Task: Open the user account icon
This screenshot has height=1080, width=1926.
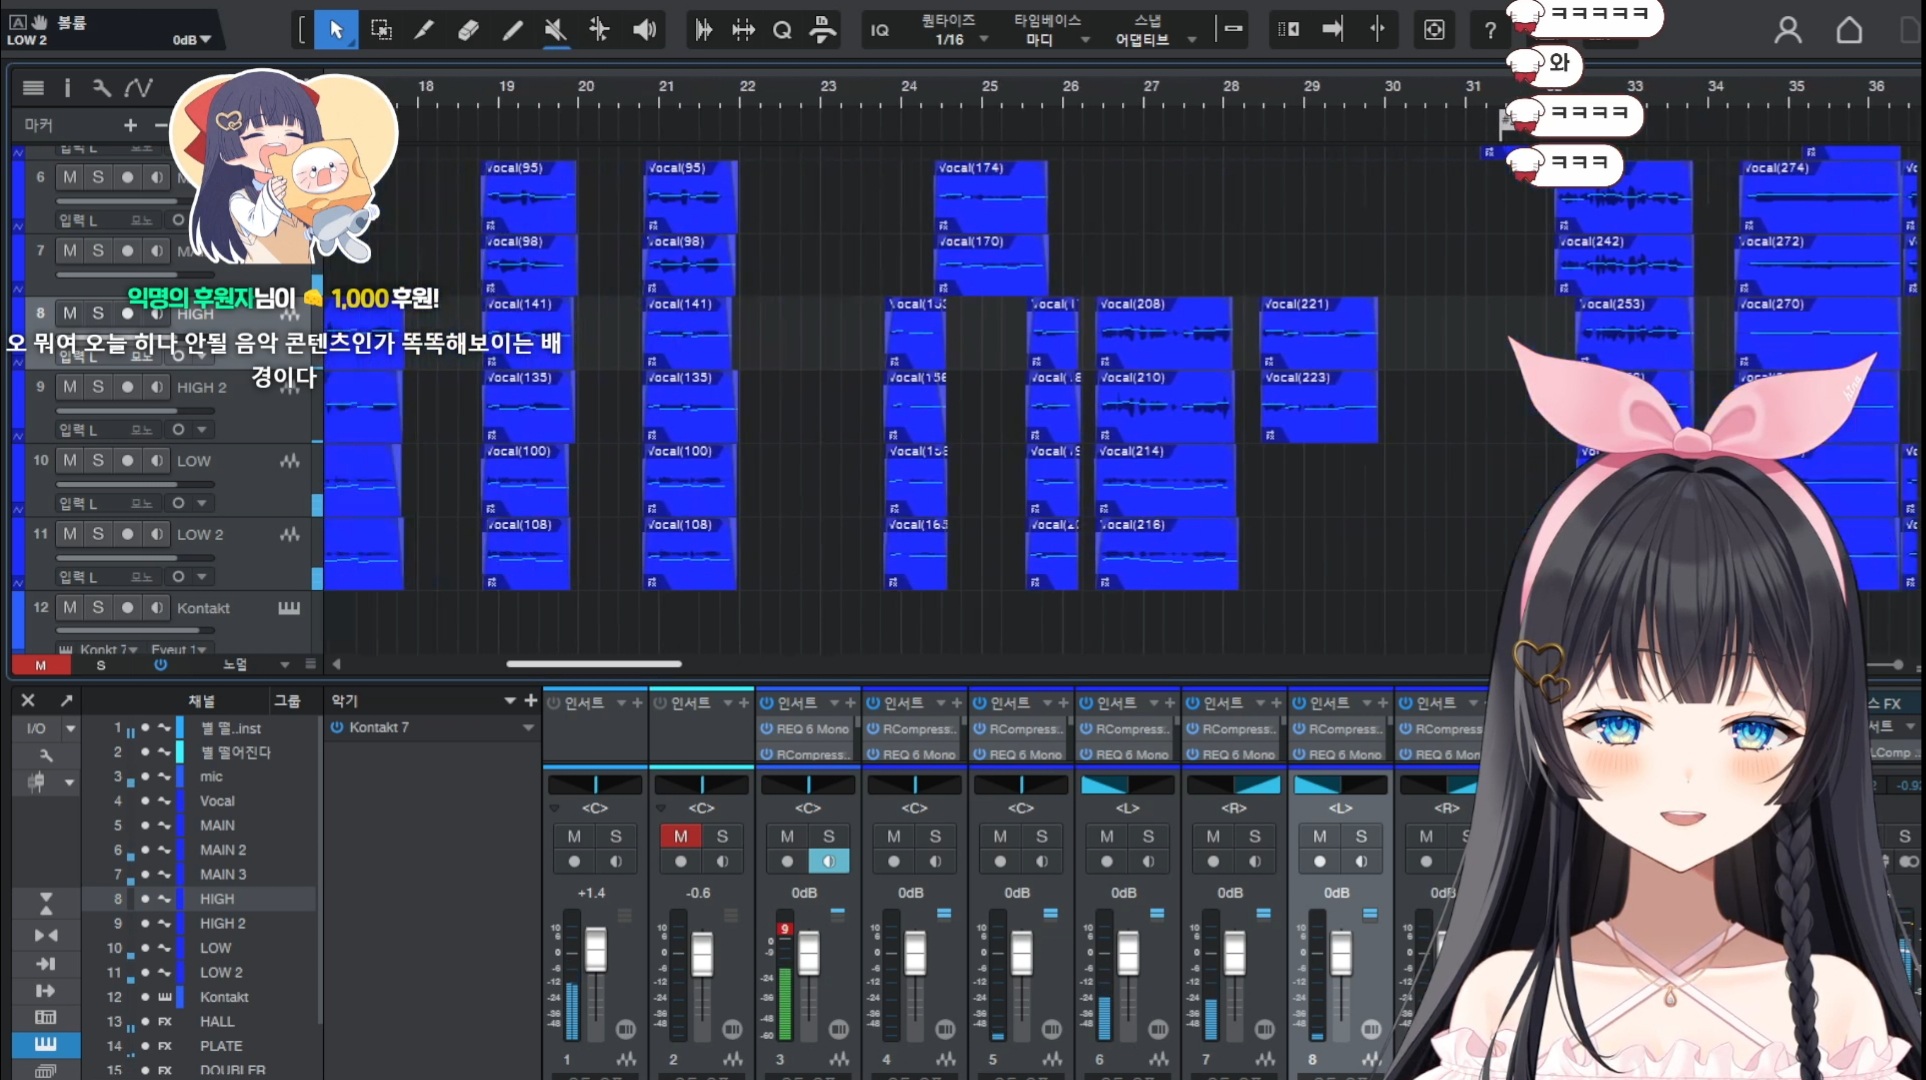Action: [x=1788, y=30]
